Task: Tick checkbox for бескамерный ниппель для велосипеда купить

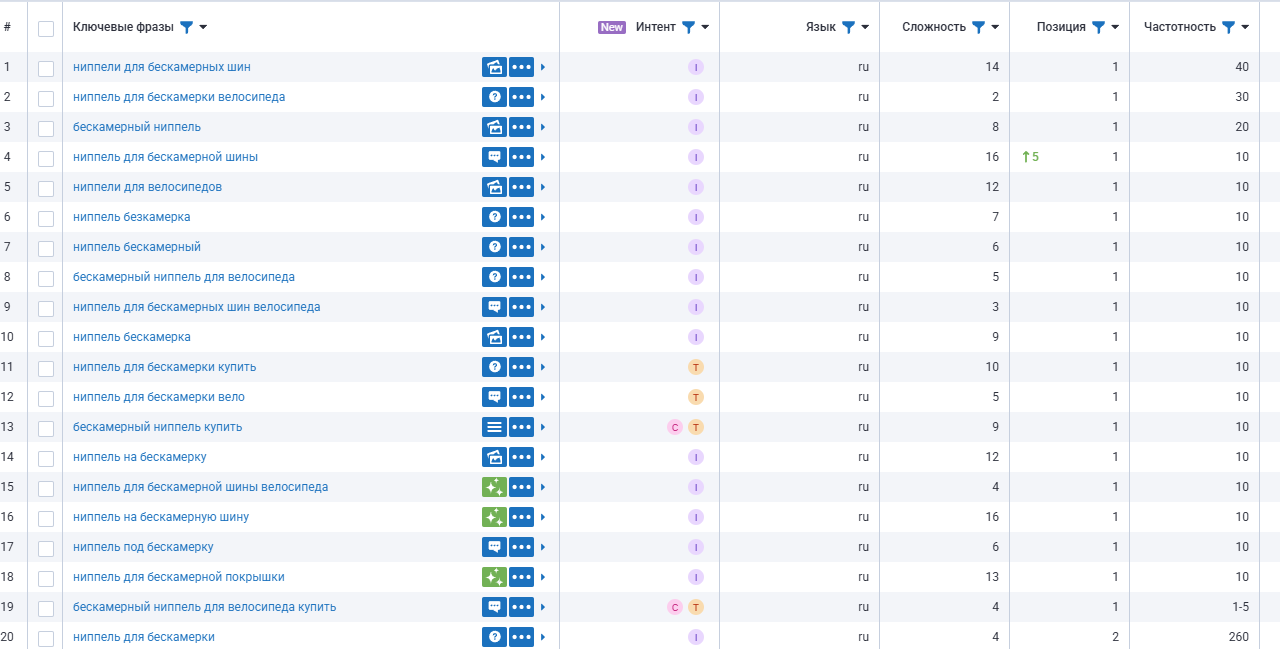Action: (x=46, y=608)
